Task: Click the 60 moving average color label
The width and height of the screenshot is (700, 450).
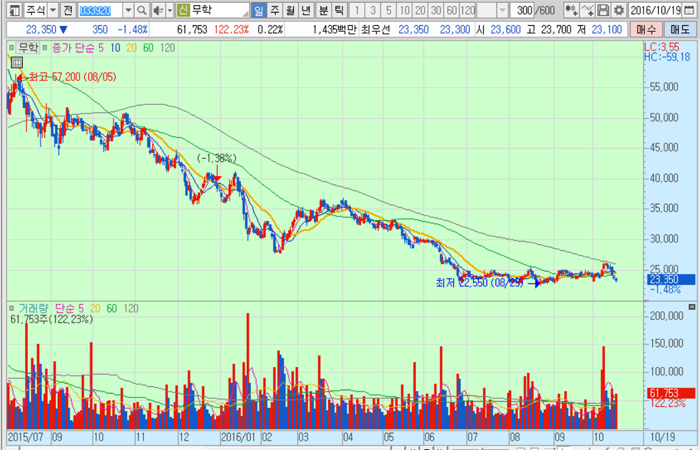Action: point(148,47)
